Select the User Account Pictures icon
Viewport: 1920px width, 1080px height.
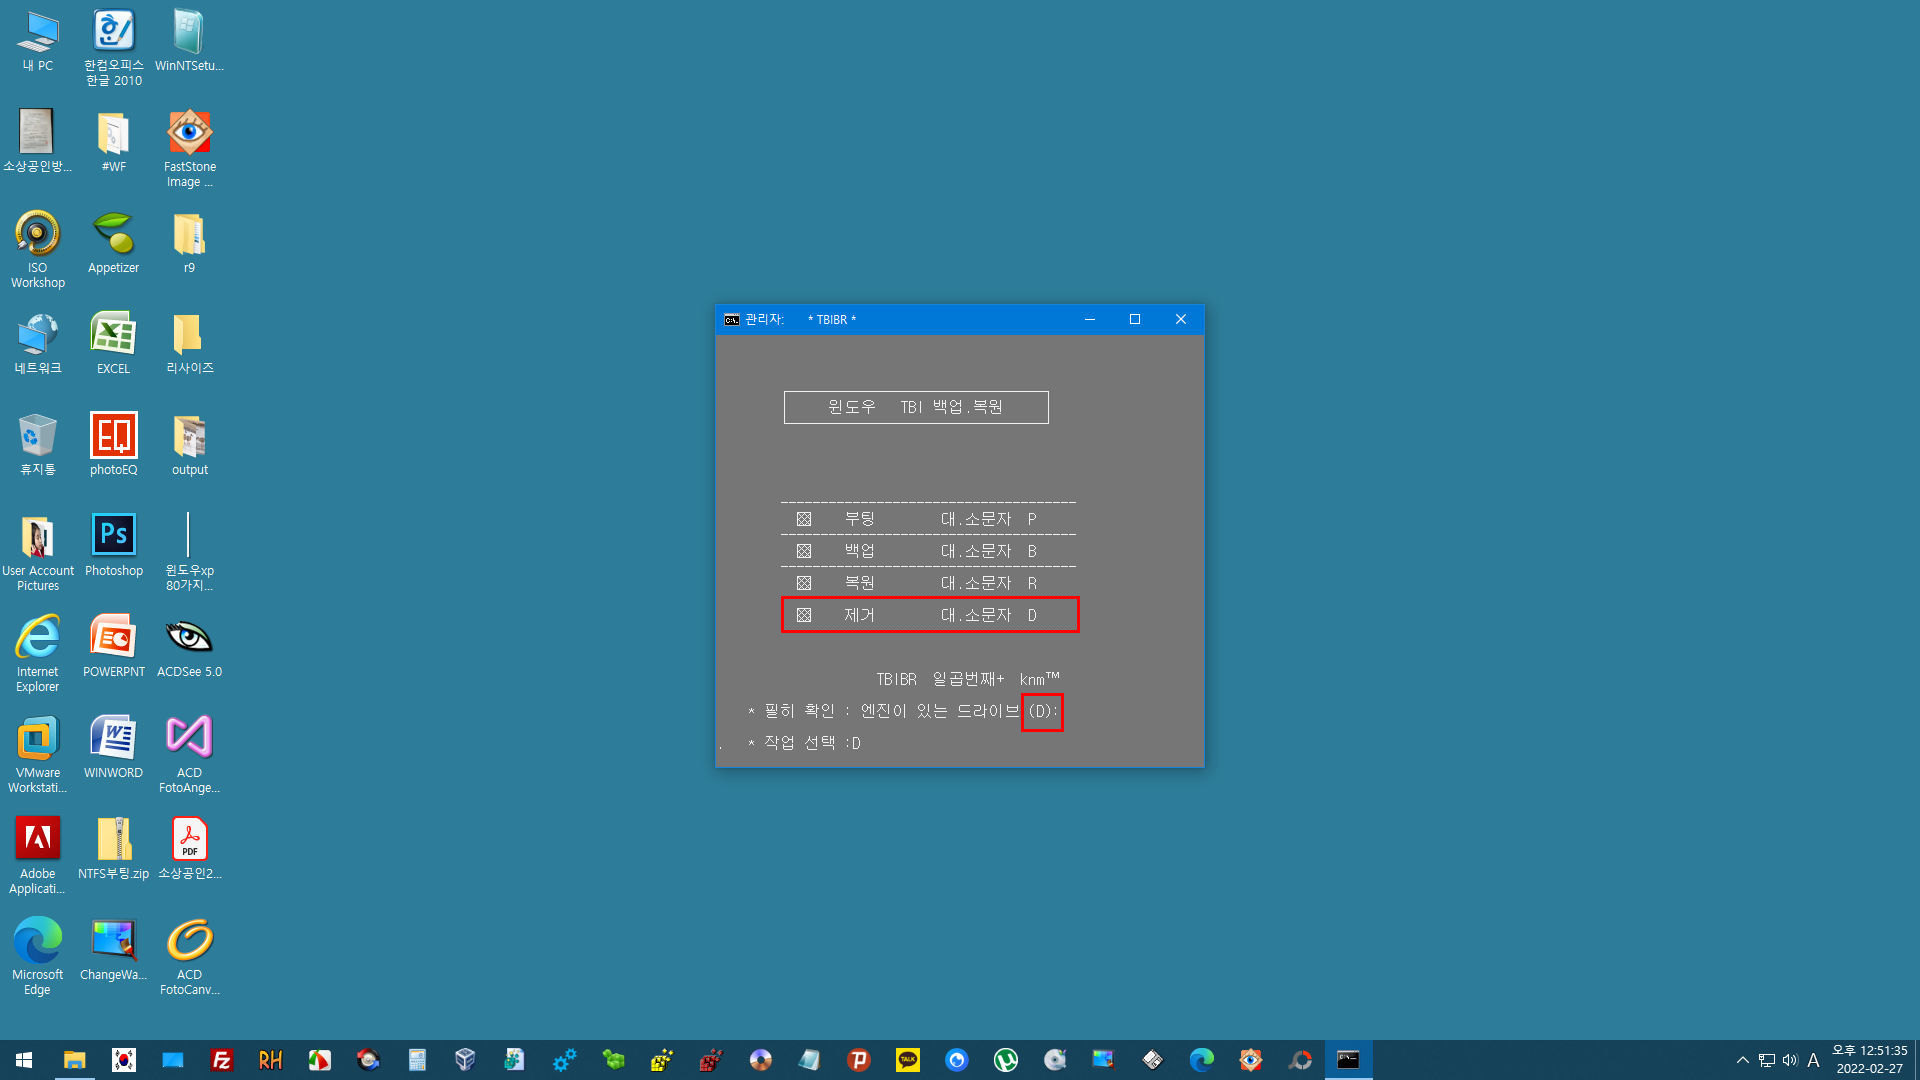click(38, 553)
